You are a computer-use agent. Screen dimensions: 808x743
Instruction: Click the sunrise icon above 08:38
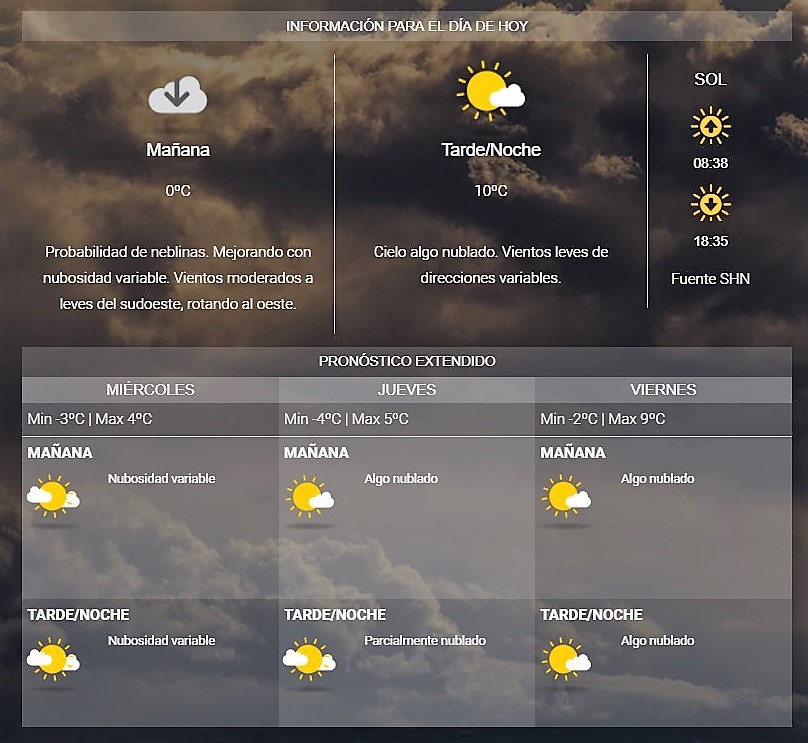(711, 126)
